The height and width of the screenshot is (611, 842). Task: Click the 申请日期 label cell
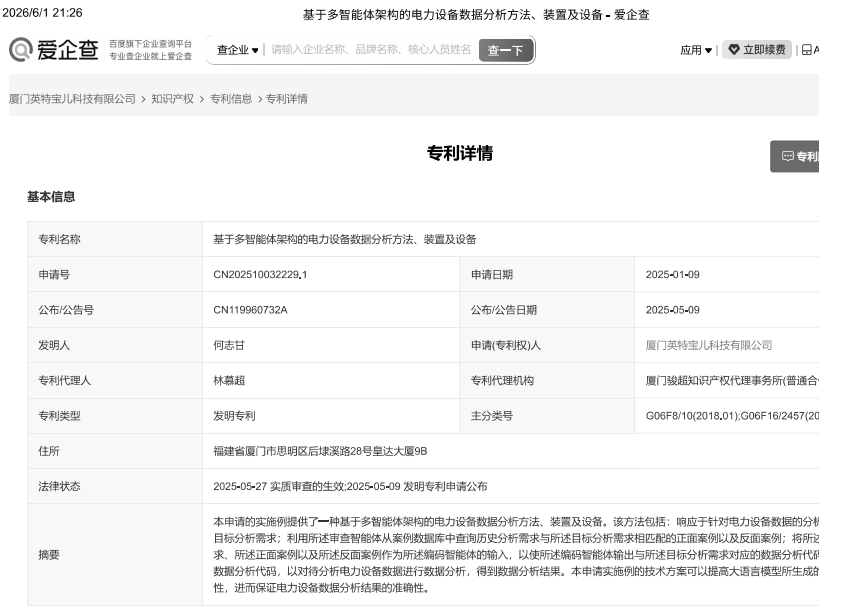[x=547, y=274]
